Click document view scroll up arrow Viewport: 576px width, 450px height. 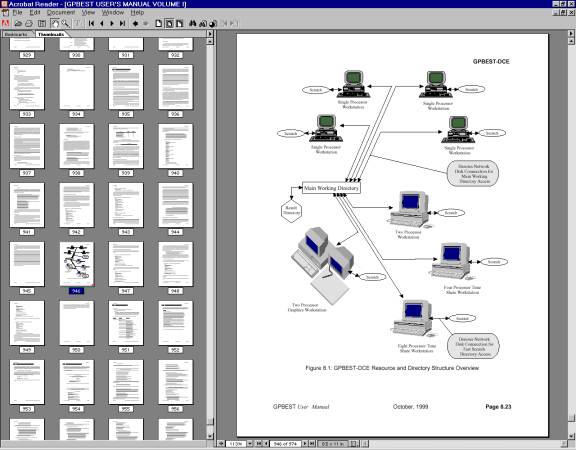[x=571, y=41]
